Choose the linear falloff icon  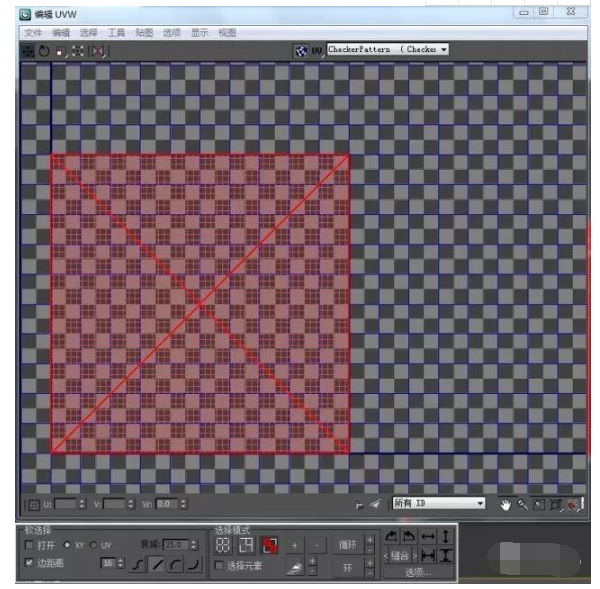[x=157, y=564]
